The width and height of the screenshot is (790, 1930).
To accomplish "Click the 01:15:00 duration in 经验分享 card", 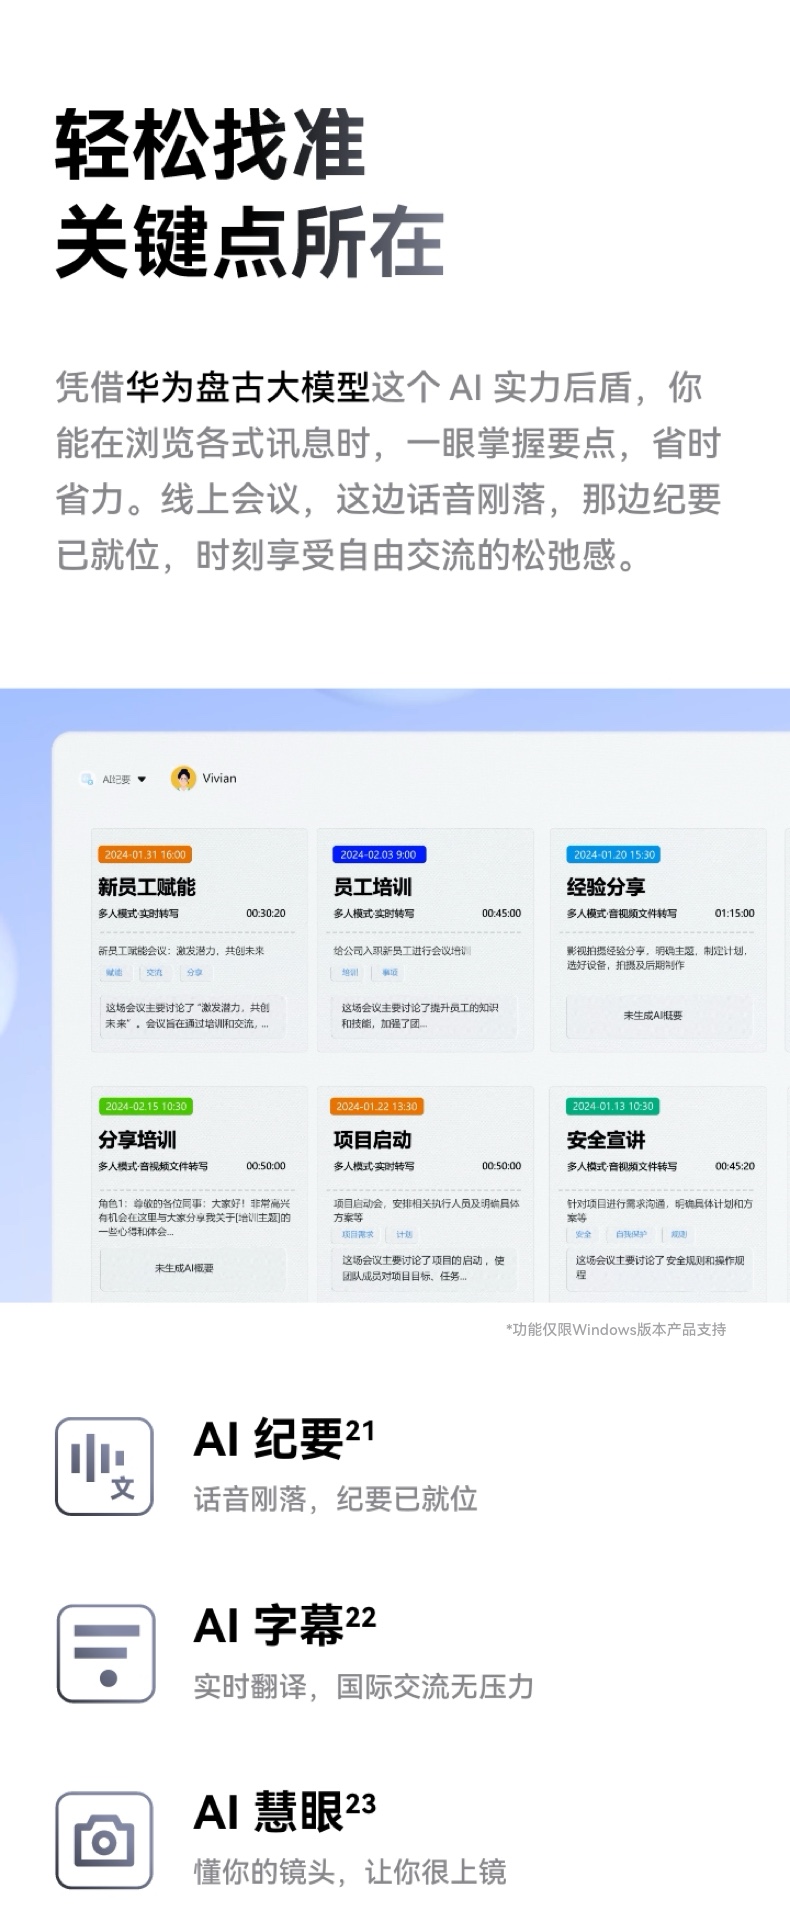I will click(735, 913).
